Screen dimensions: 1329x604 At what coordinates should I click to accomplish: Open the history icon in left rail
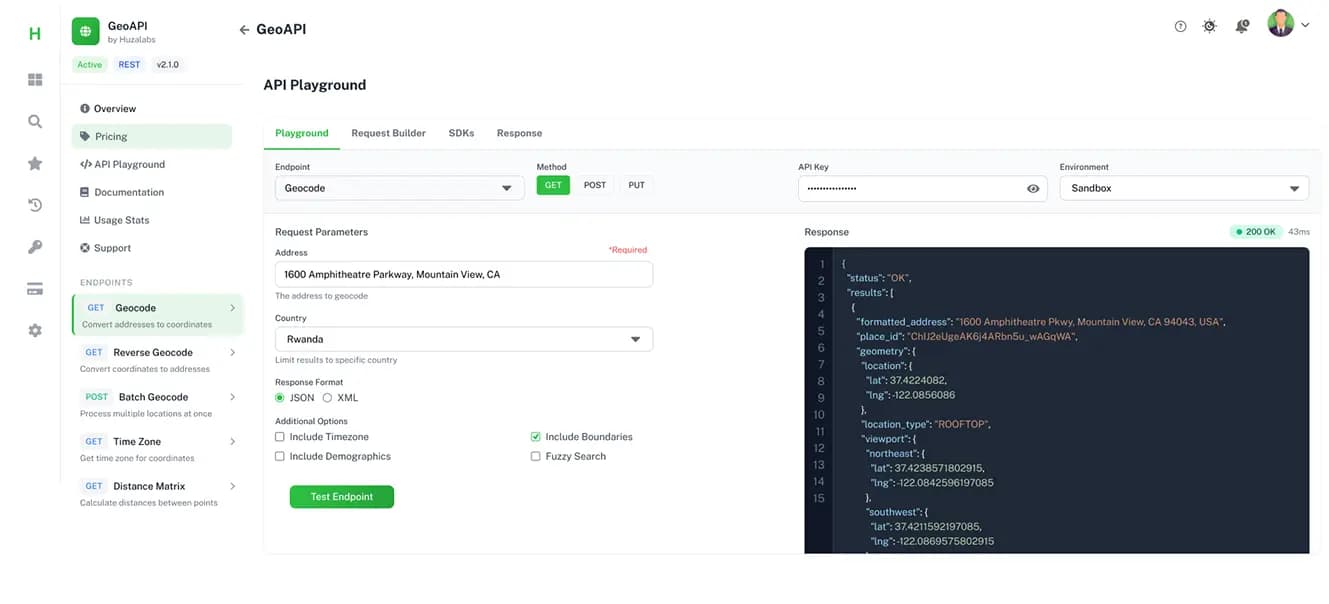(x=35, y=205)
